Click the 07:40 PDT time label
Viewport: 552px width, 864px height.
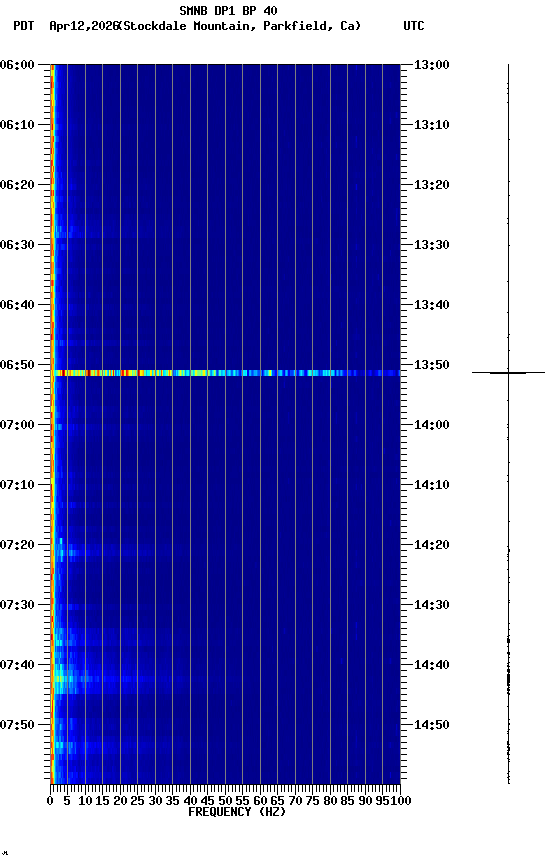pyautogui.click(x=17, y=666)
